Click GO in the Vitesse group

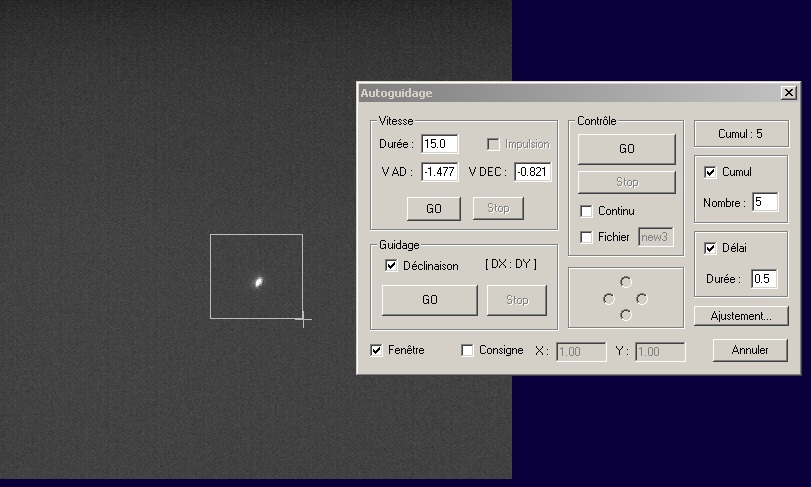click(433, 208)
